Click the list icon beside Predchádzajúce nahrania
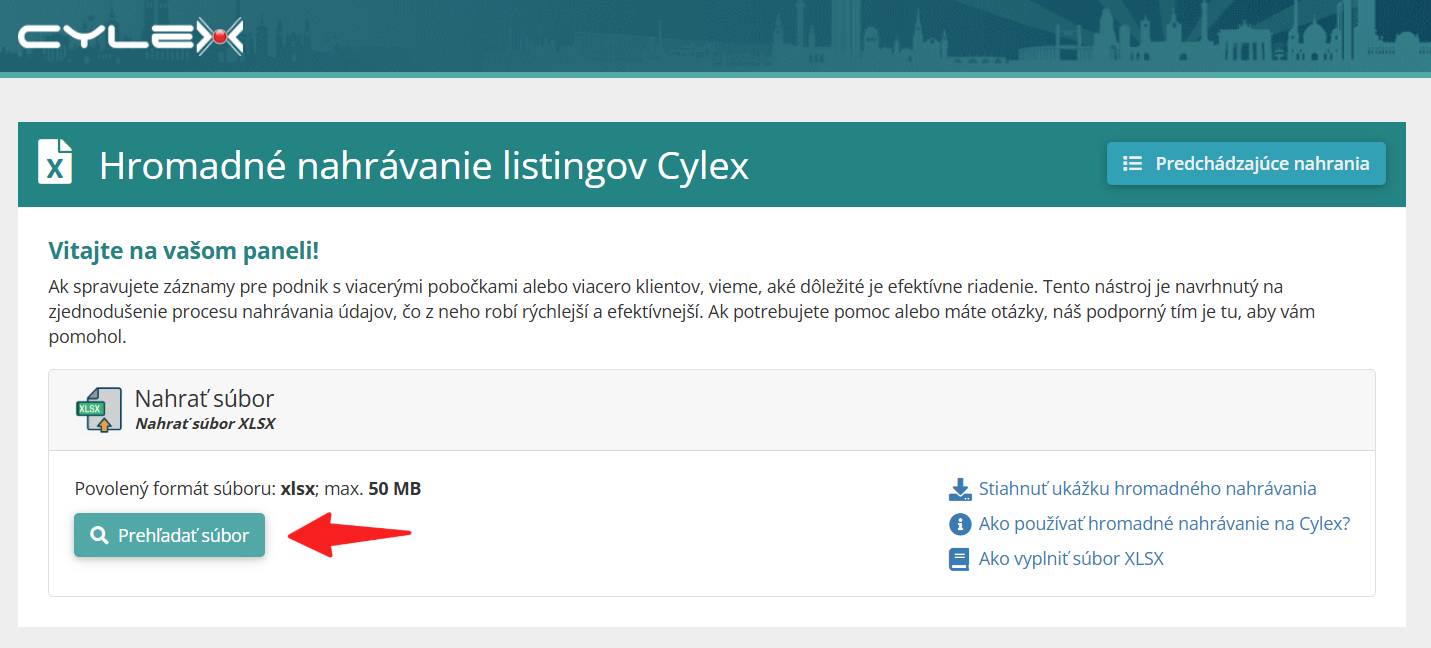 click(x=1132, y=163)
